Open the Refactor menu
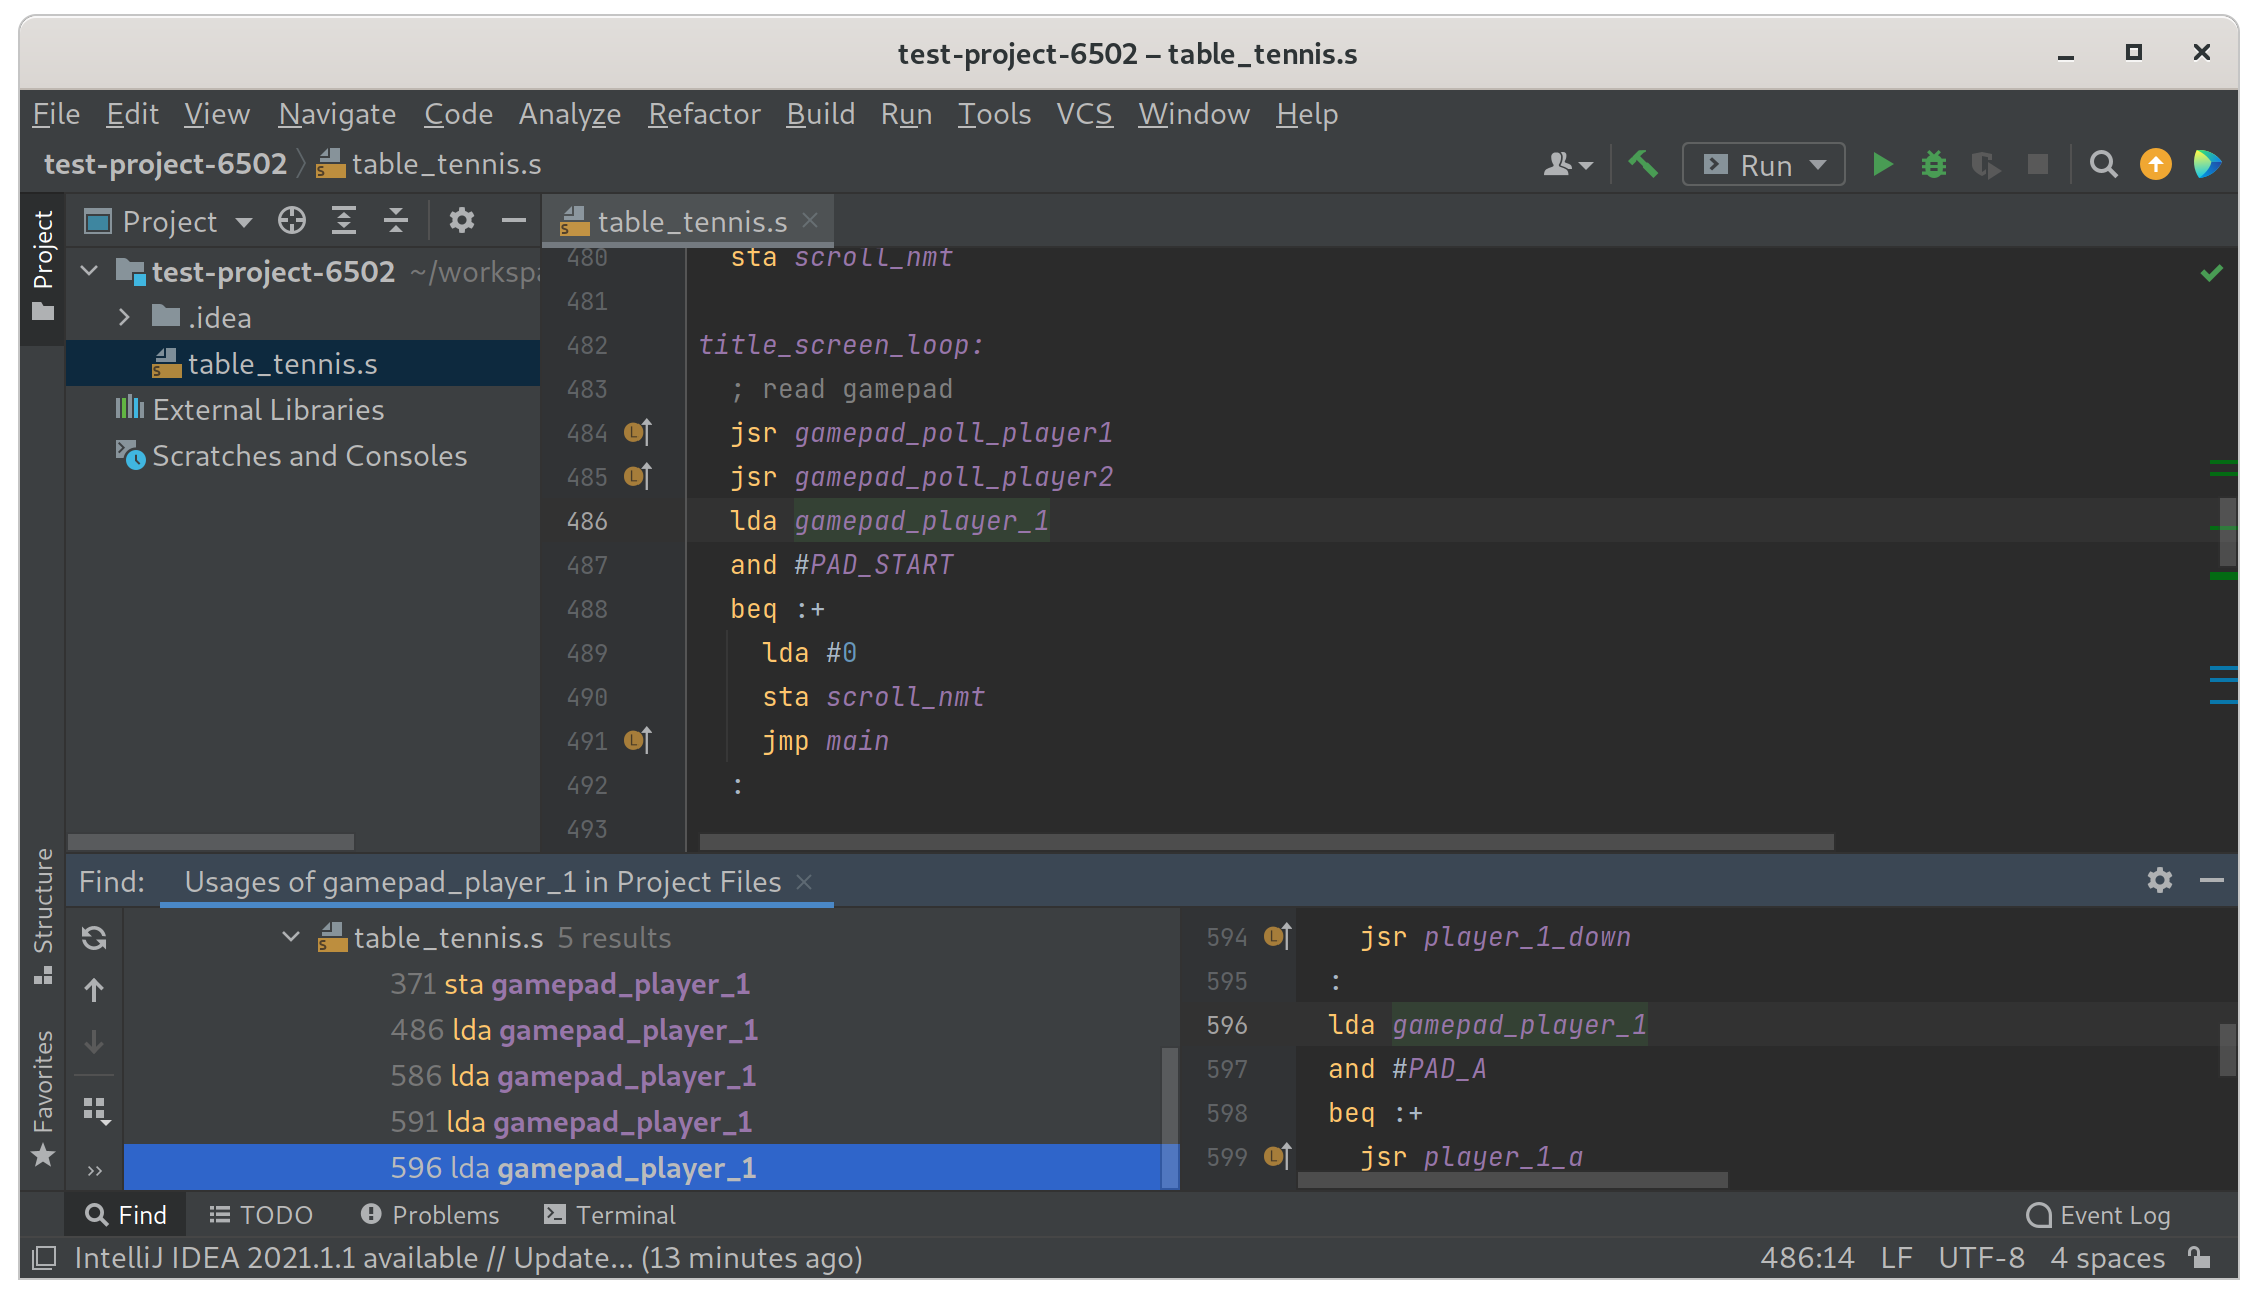The width and height of the screenshot is (2258, 1298). pos(704,114)
